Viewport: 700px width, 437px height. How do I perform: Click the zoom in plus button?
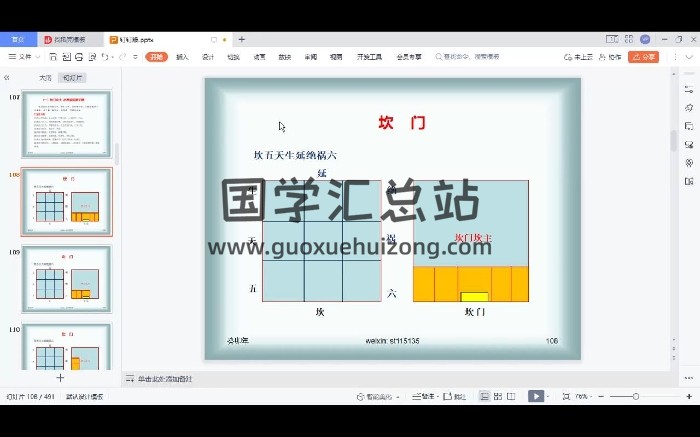pos(689,396)
